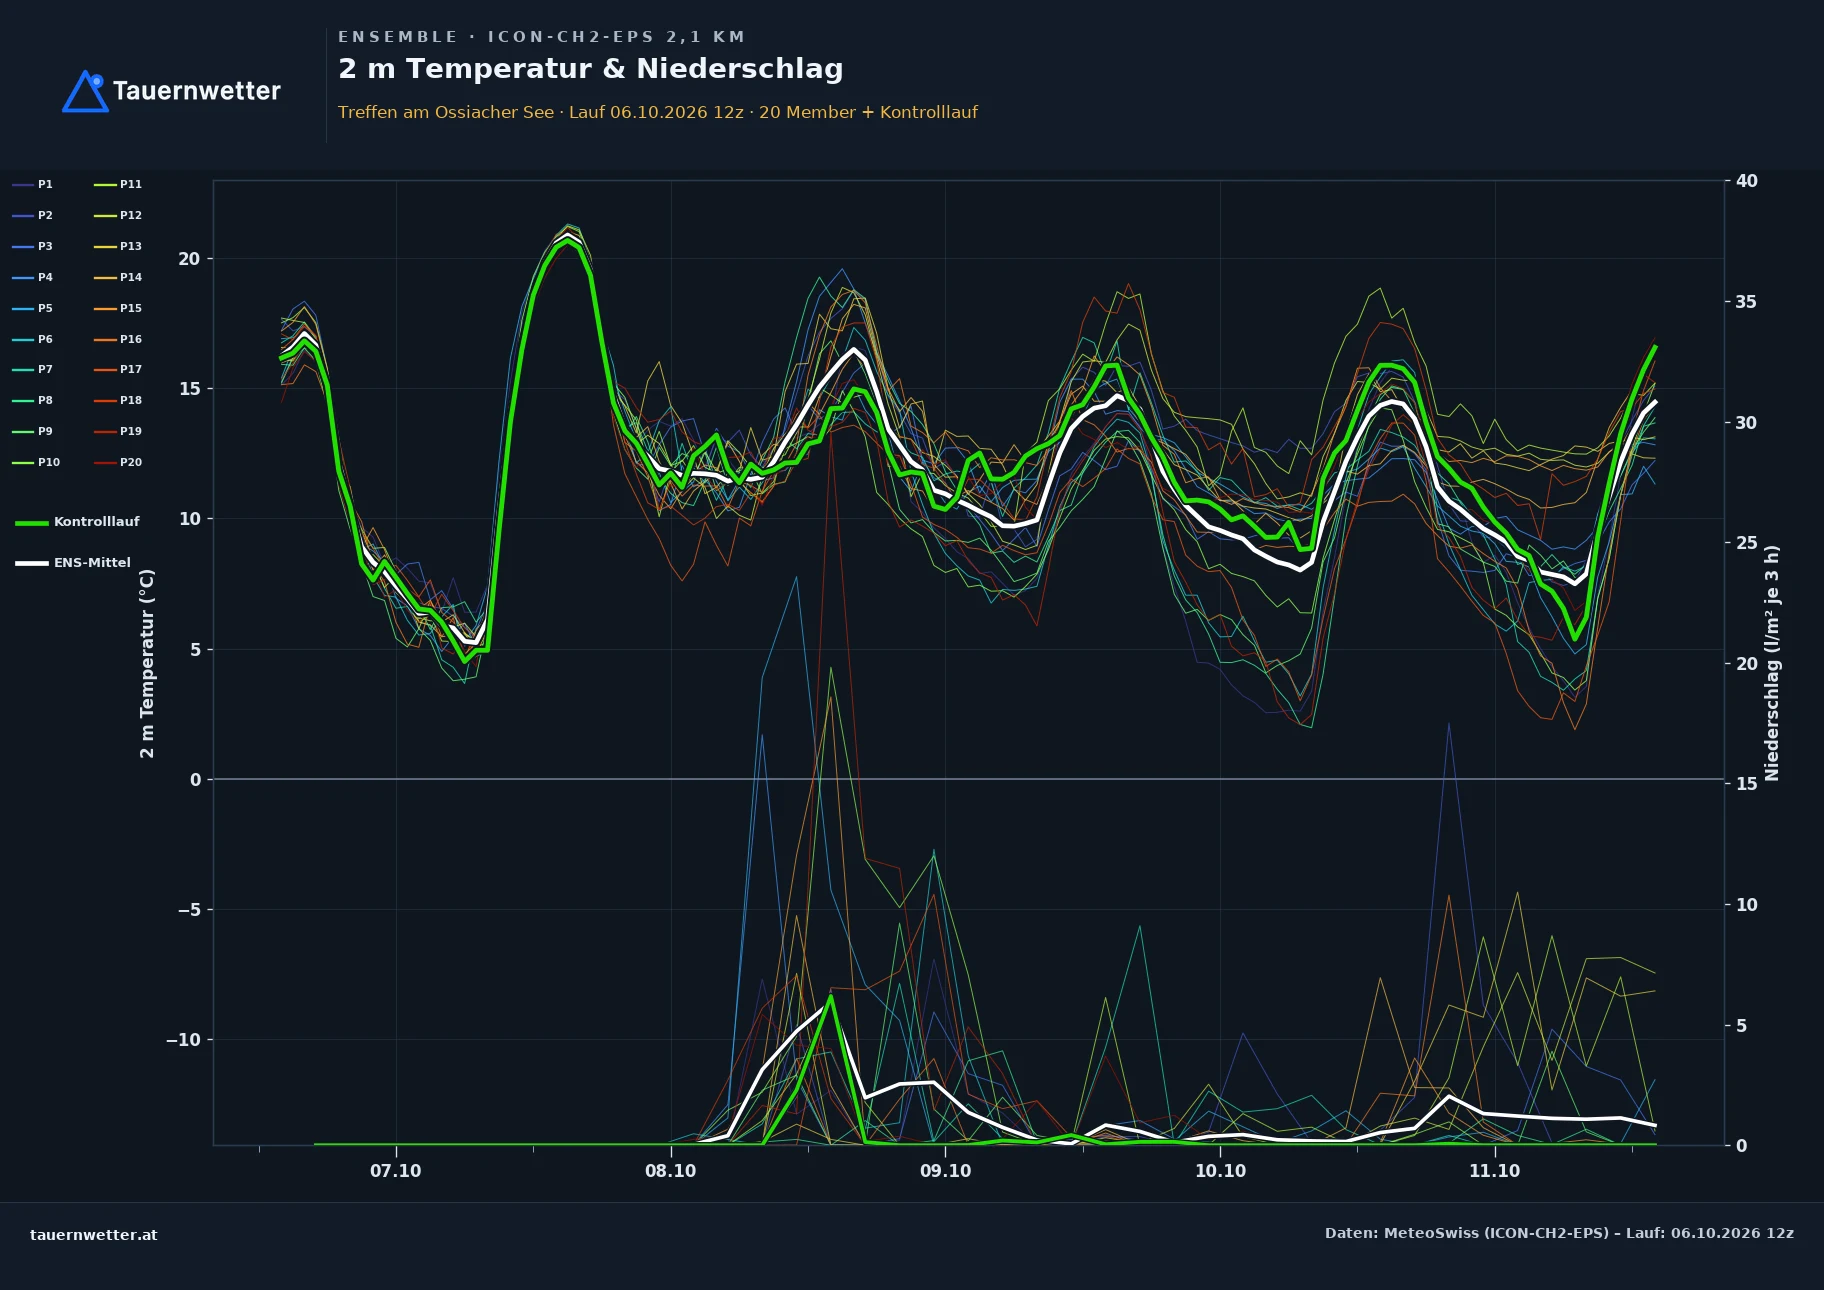Click the 07.10 date axis label

(x=396, y=1171)
